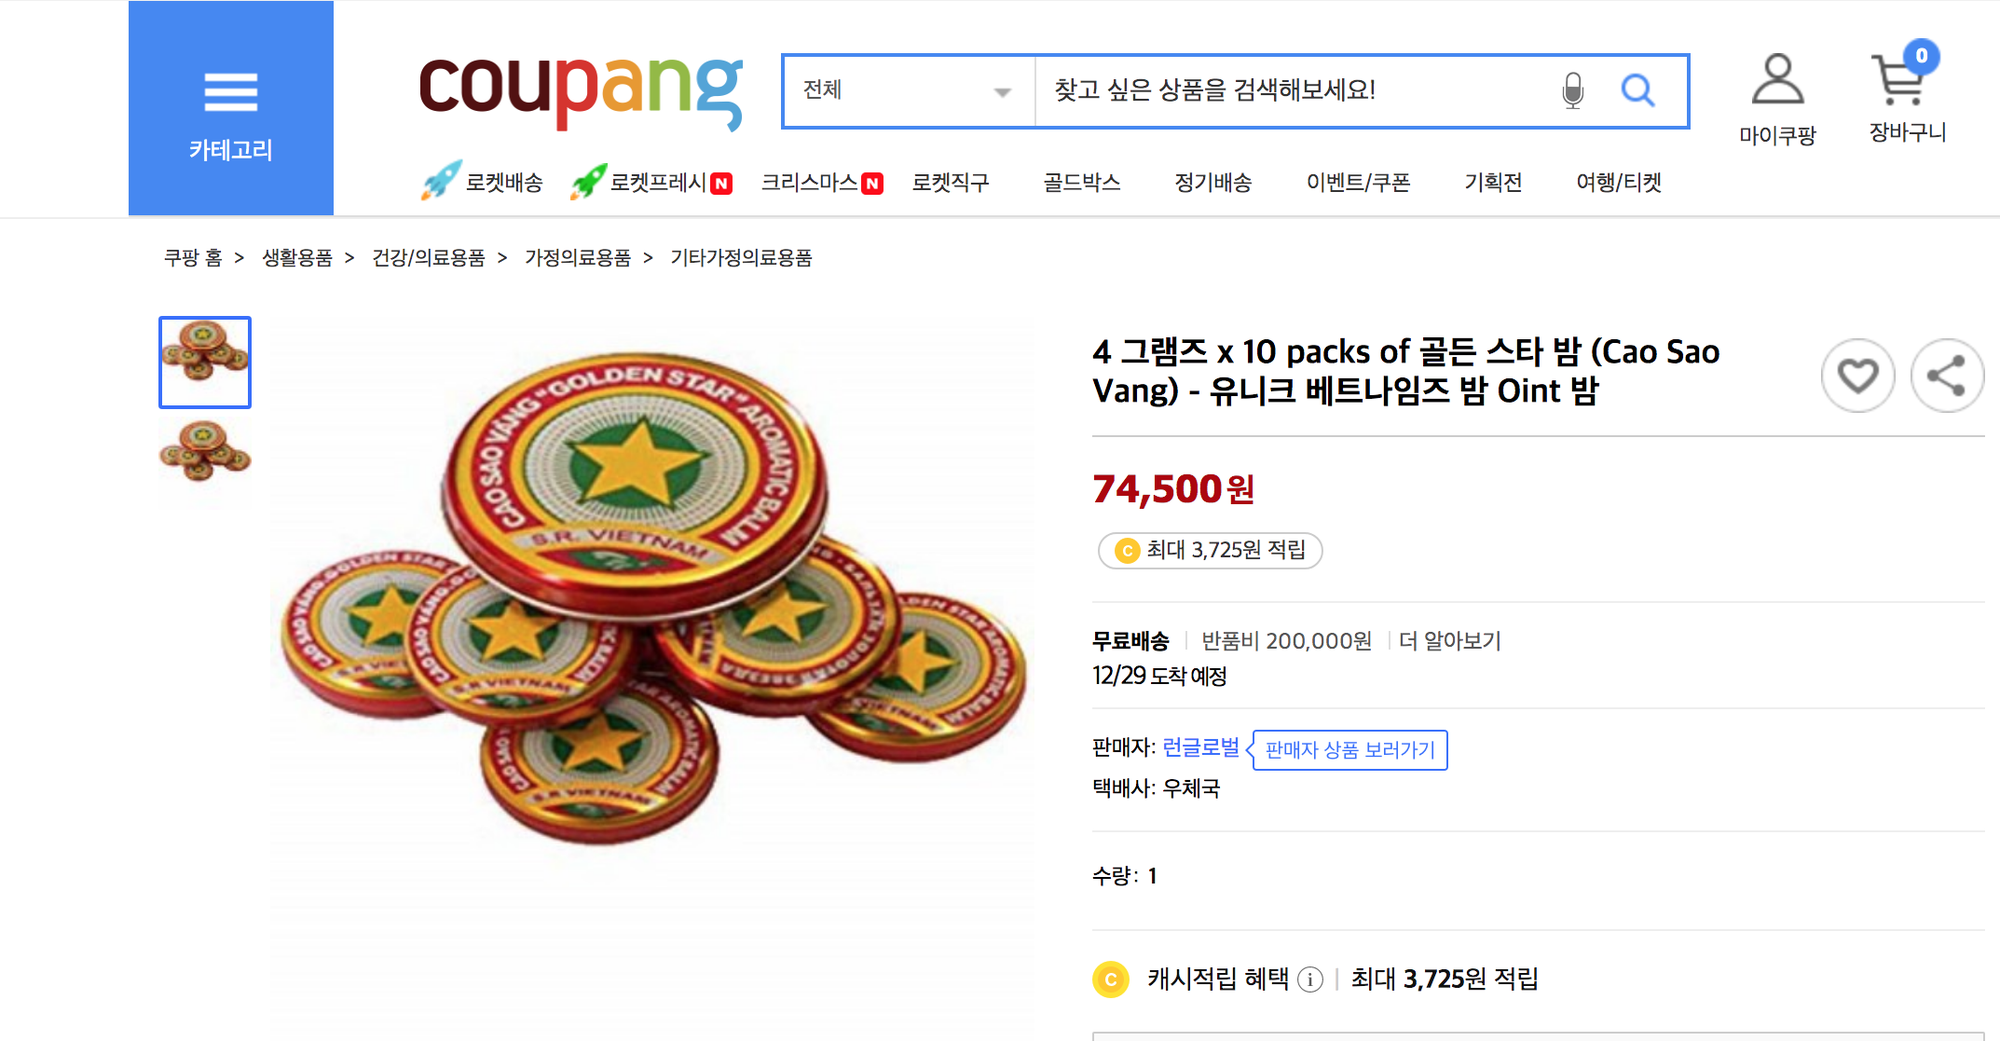
Task: Open the 로켓배송 menu item
Action: coord(484,183)
